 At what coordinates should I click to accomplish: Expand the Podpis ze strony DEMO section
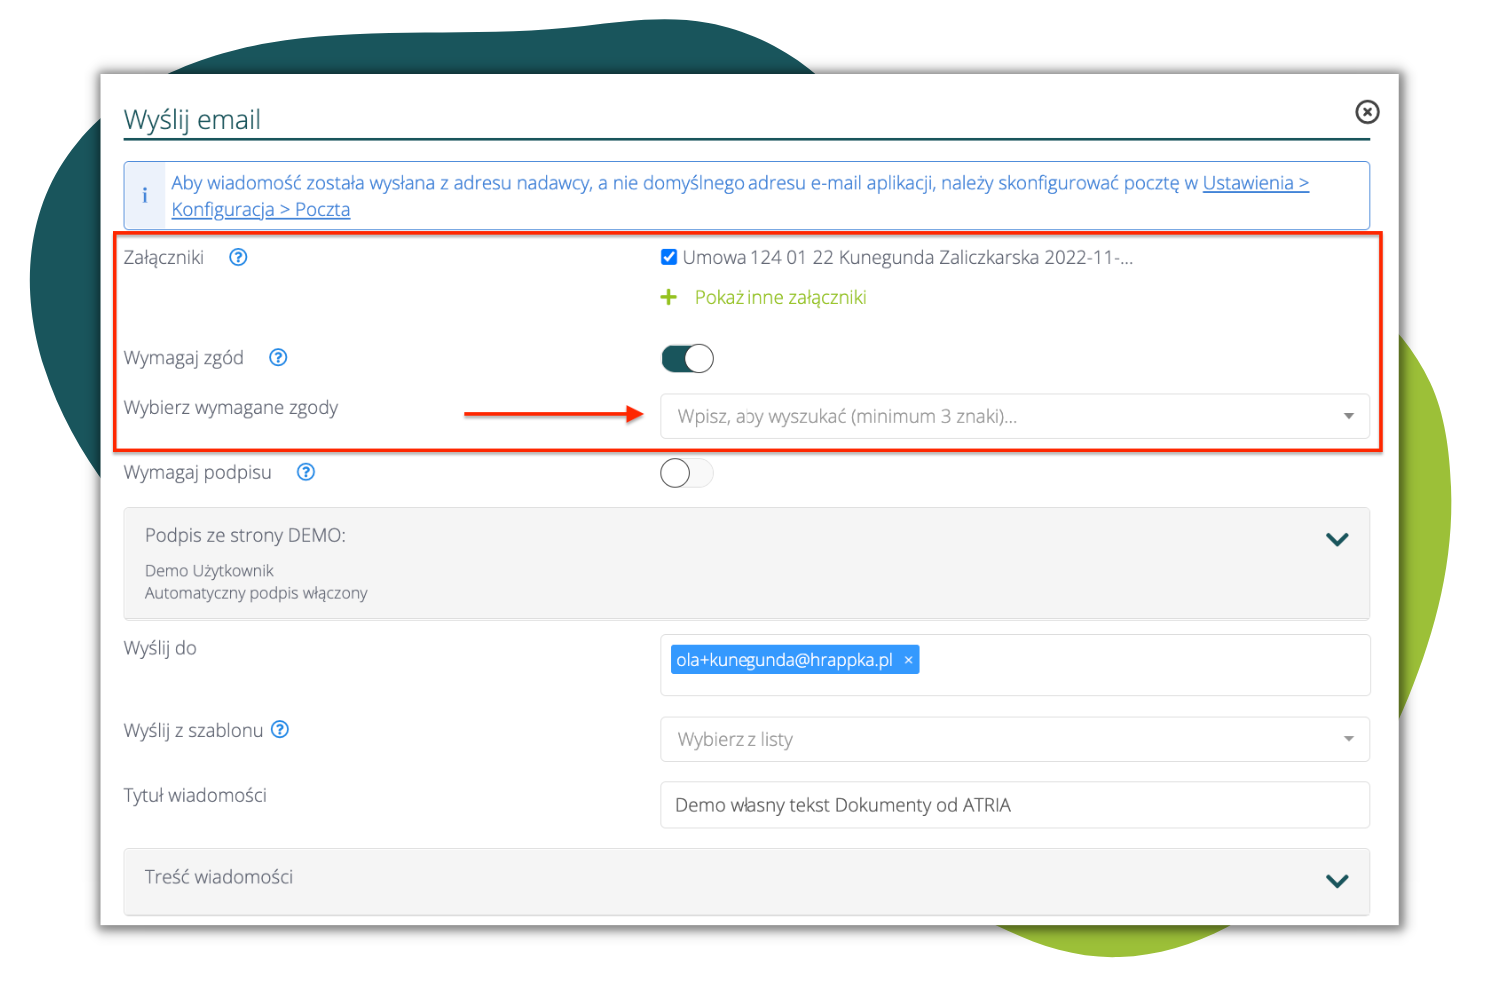click(1337, 540)
